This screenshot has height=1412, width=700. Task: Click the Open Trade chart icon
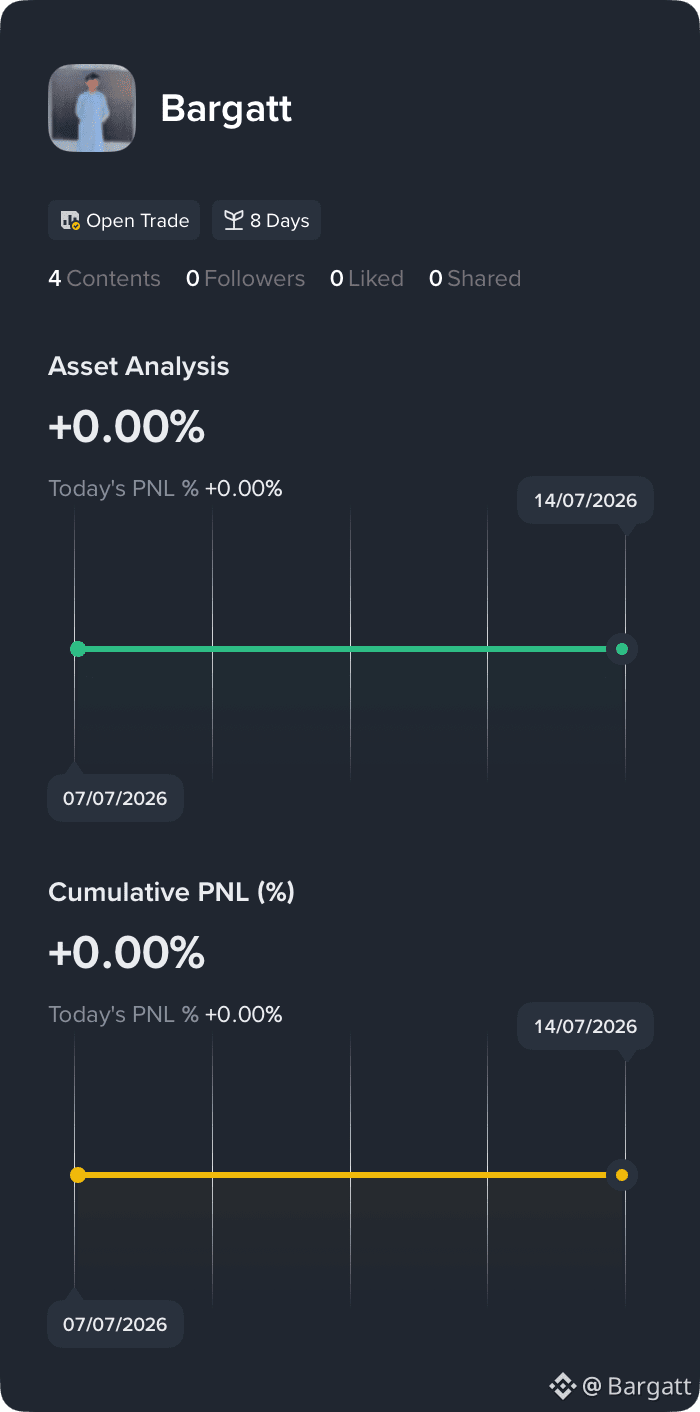[70, 221]
